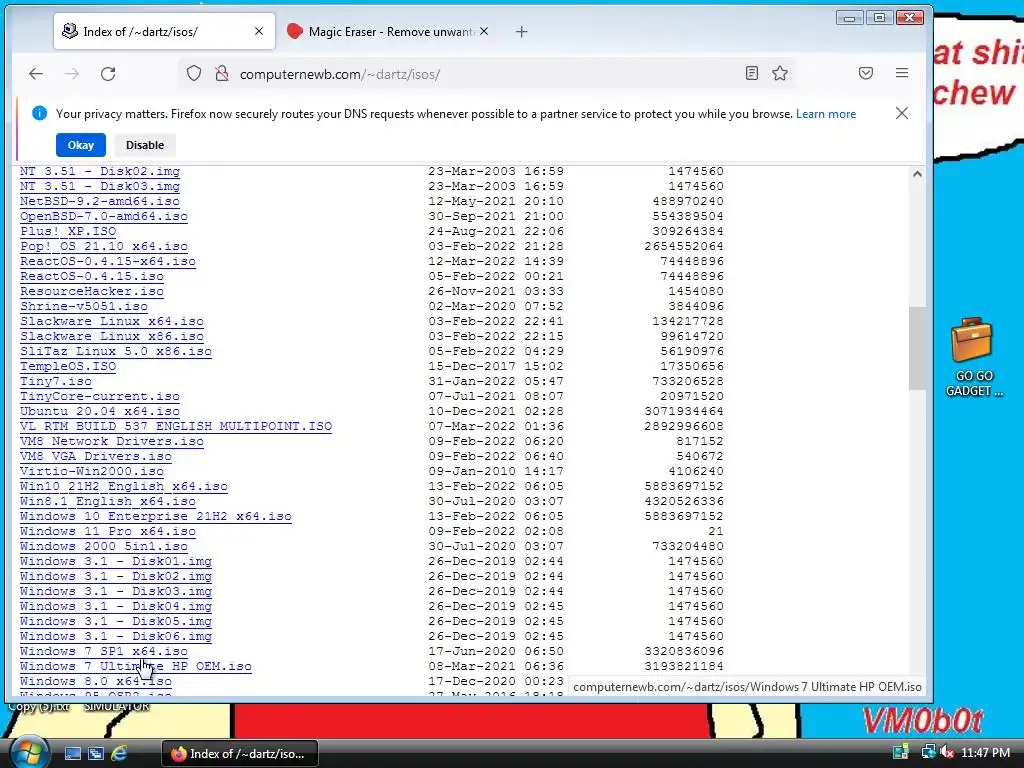Open OpenBSD-7.0-amd64.iso link
1024x768 pixels.
click(x=104, y=216)
